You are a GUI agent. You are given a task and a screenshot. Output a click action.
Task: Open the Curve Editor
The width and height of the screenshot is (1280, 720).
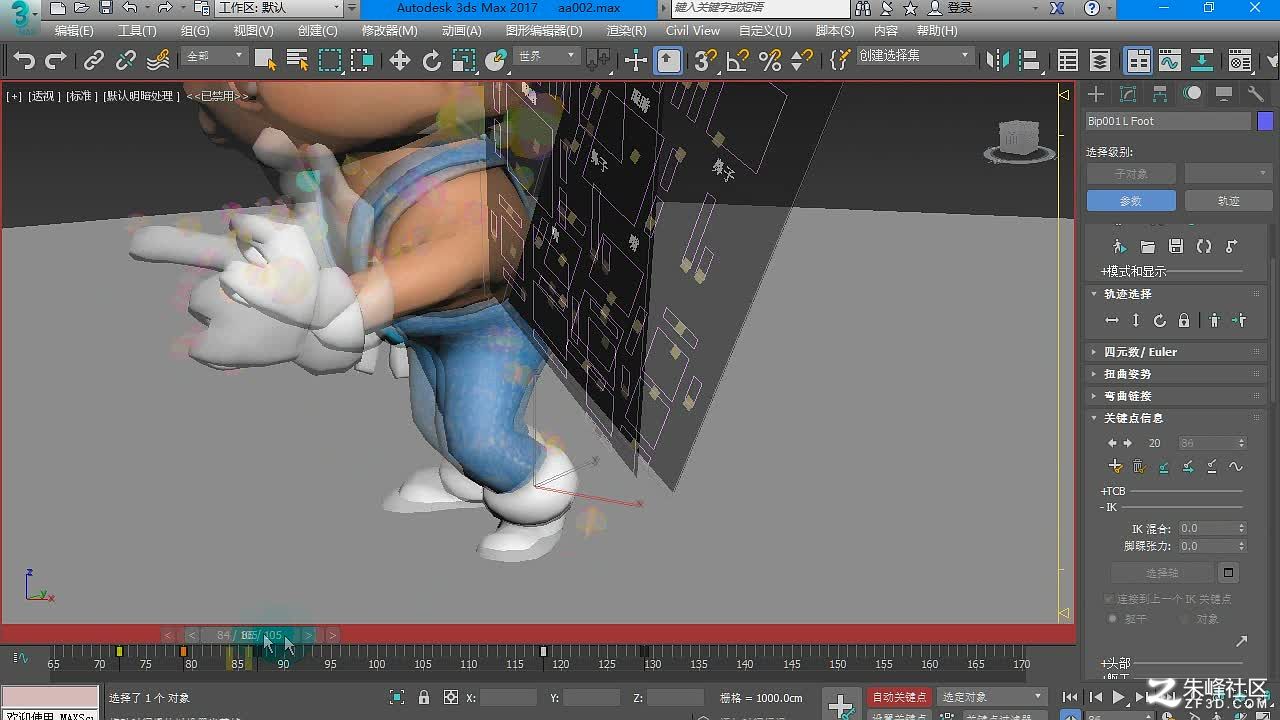click(1170, 61)
